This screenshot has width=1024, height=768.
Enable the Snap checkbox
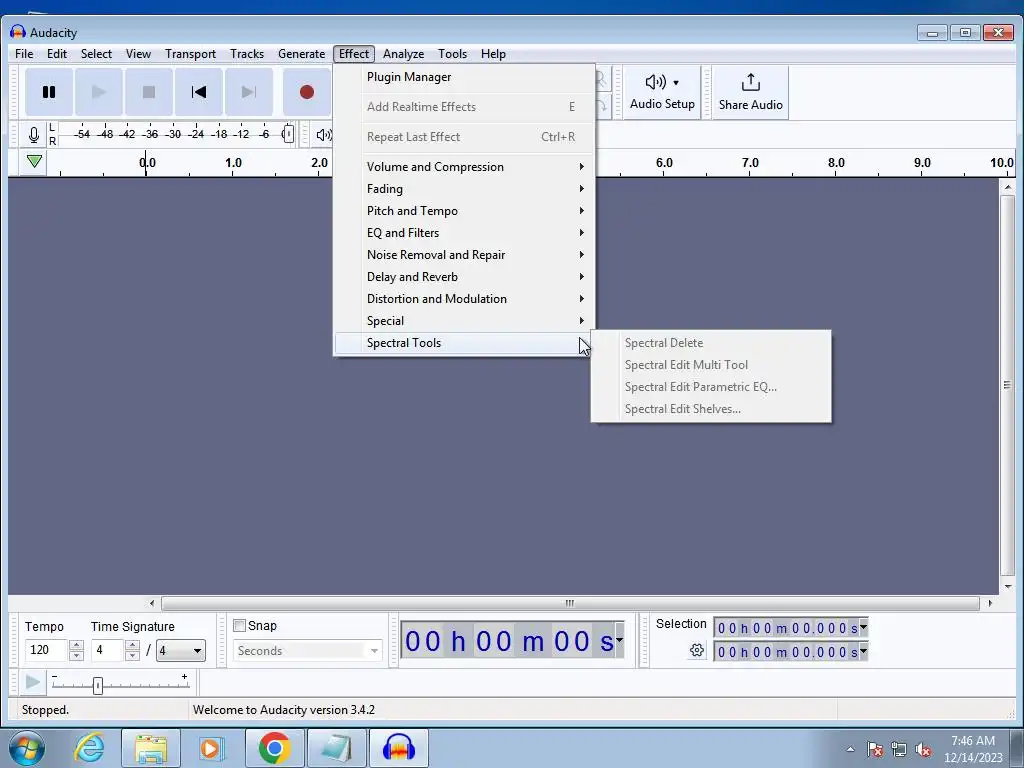coord(240,626)
